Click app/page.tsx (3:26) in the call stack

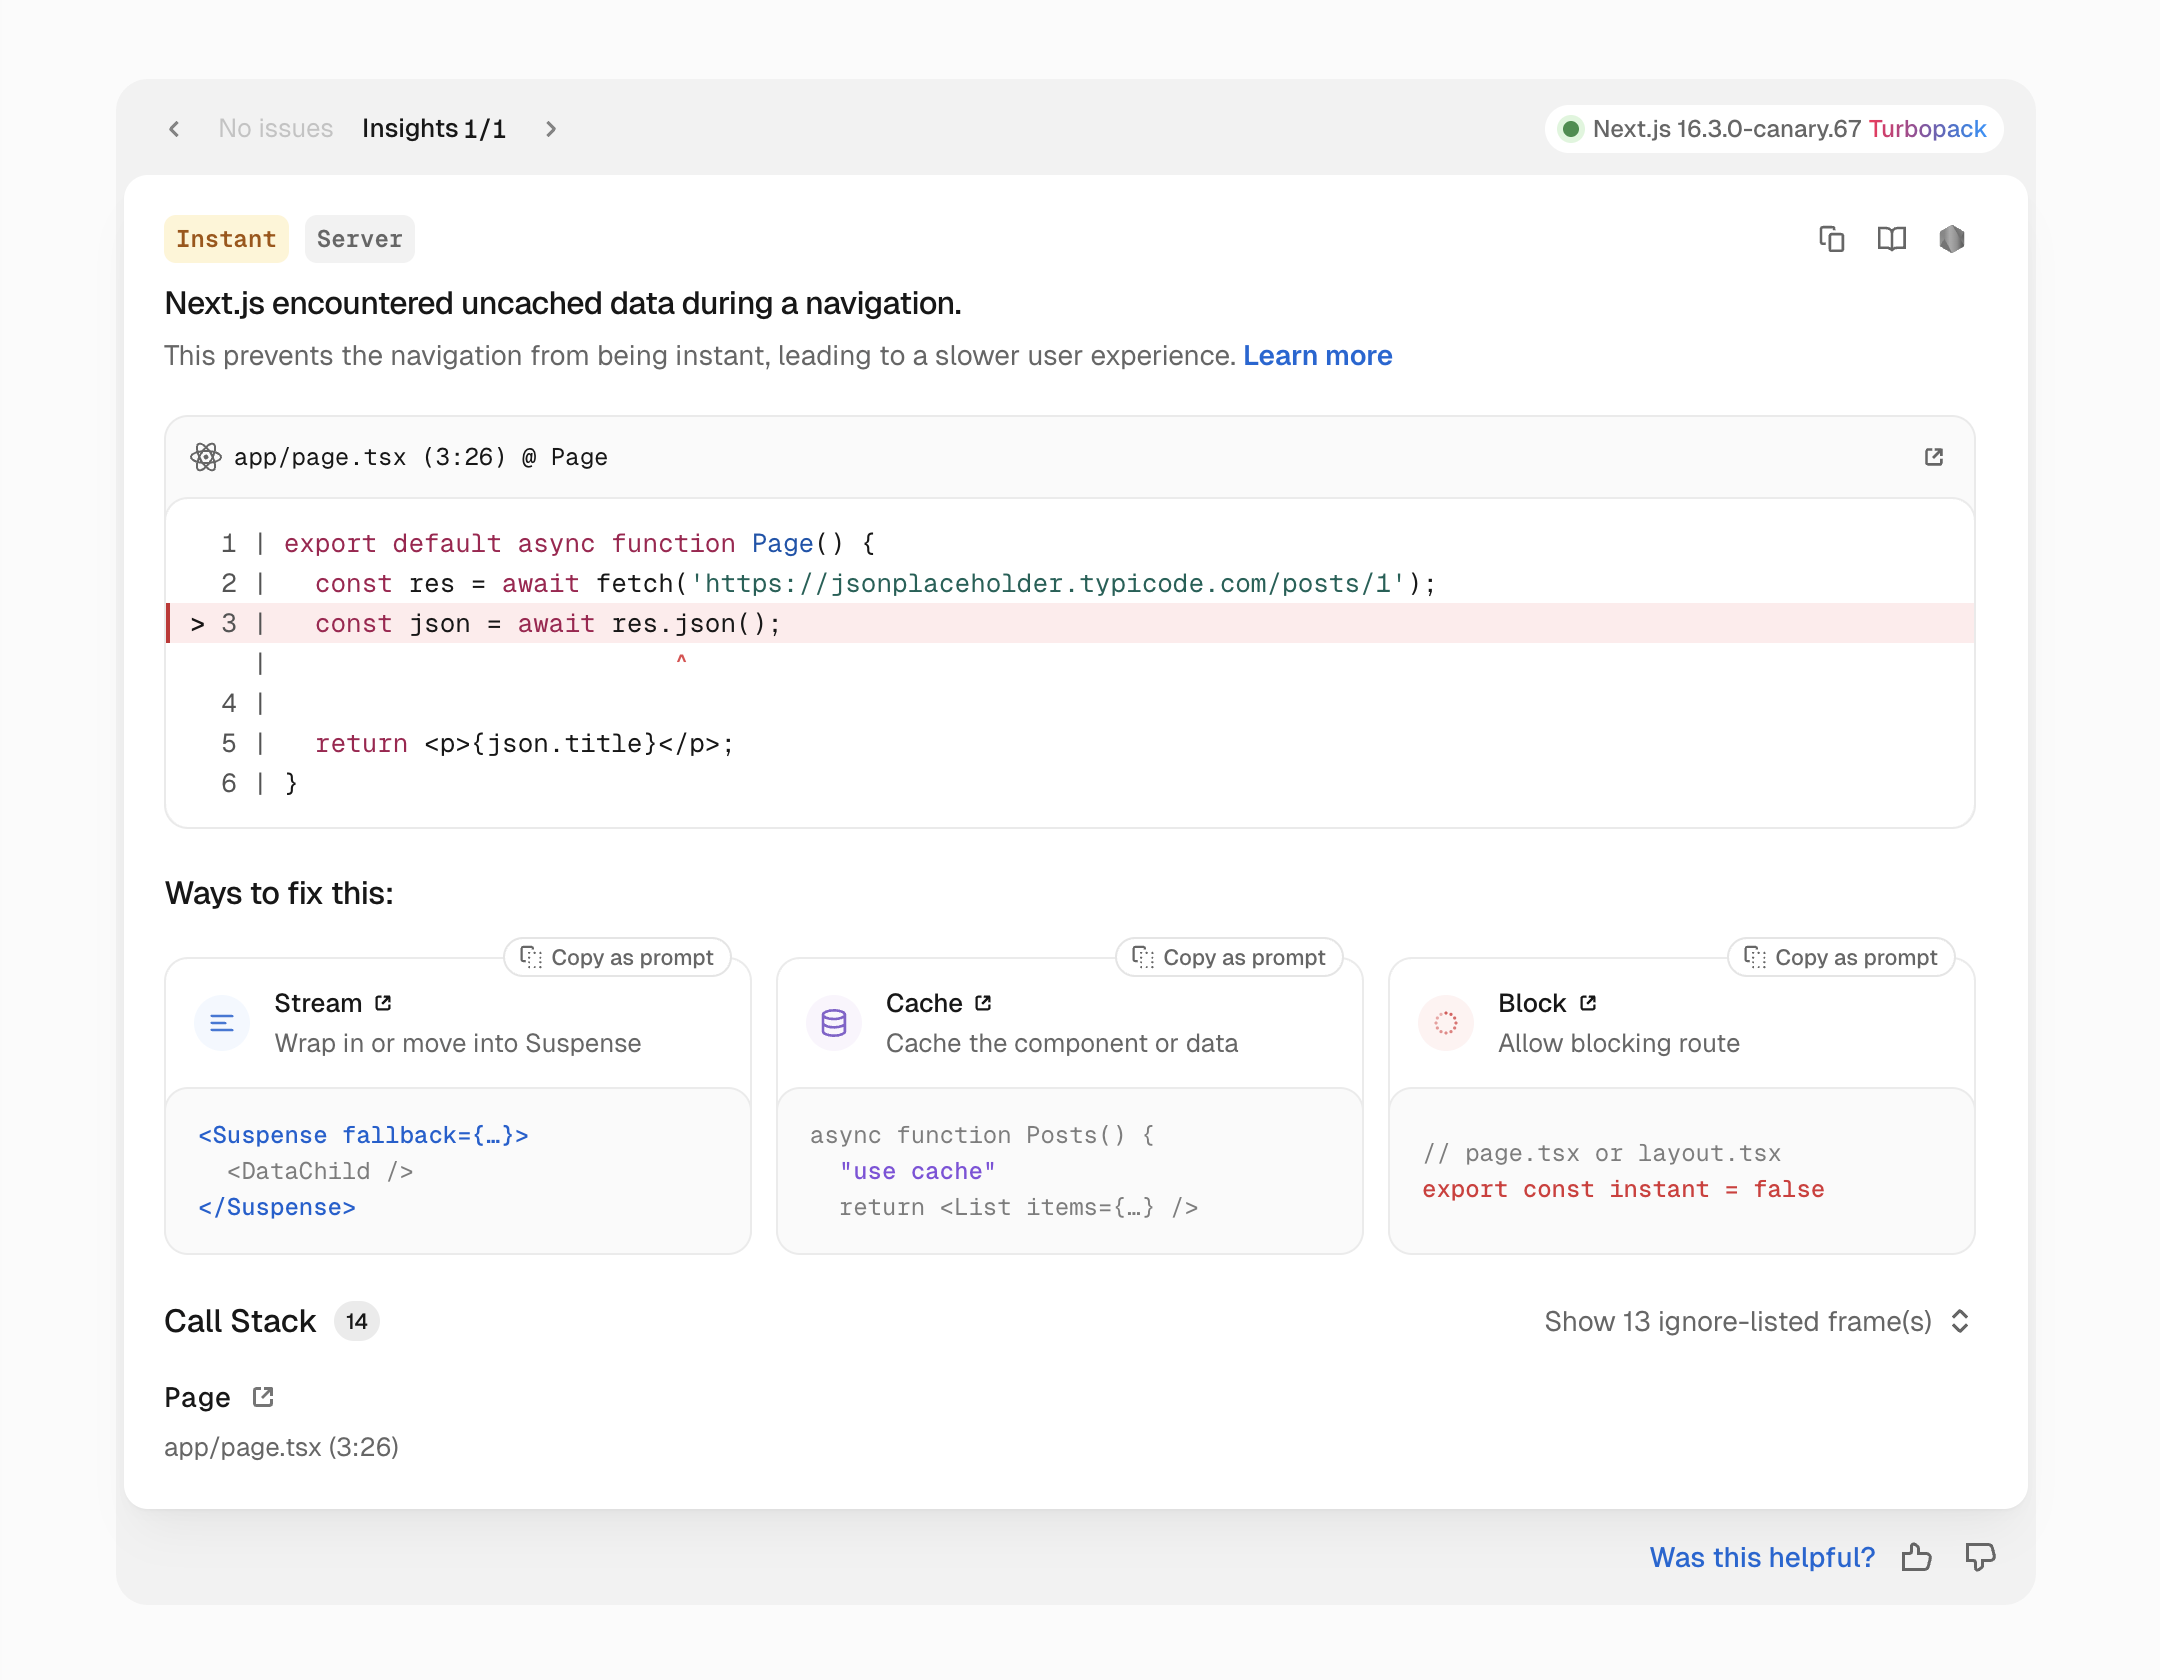click(281, 1447)
